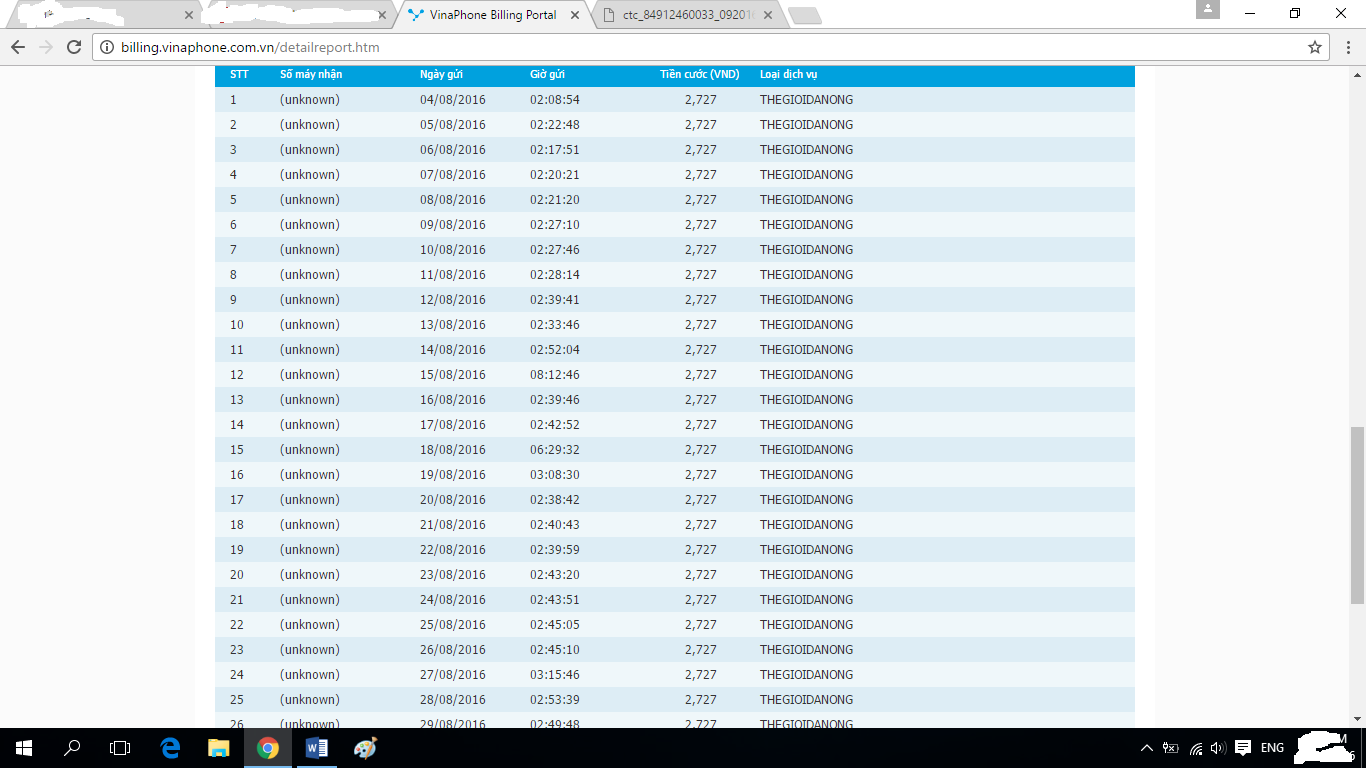The height and width of the screenshot is (768, 1366).
Task: Click the Chrome profile person icon
Action: click(x=1208, y=10)
